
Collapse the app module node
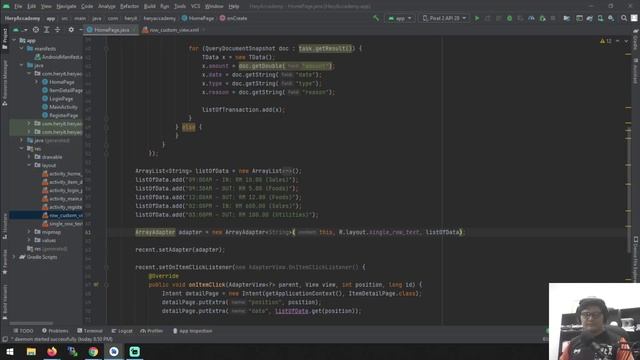14,40
